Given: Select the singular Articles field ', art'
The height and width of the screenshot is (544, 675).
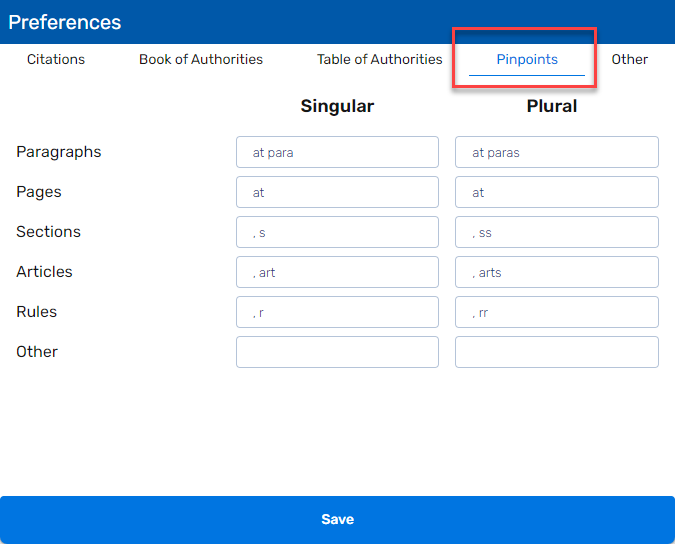Looking at the screenshot, I should tap(338, 272).
